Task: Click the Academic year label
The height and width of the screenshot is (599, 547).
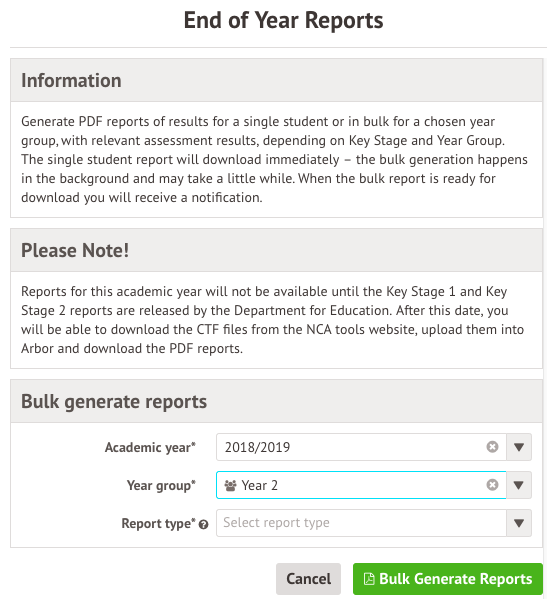Action: [150, 447]
